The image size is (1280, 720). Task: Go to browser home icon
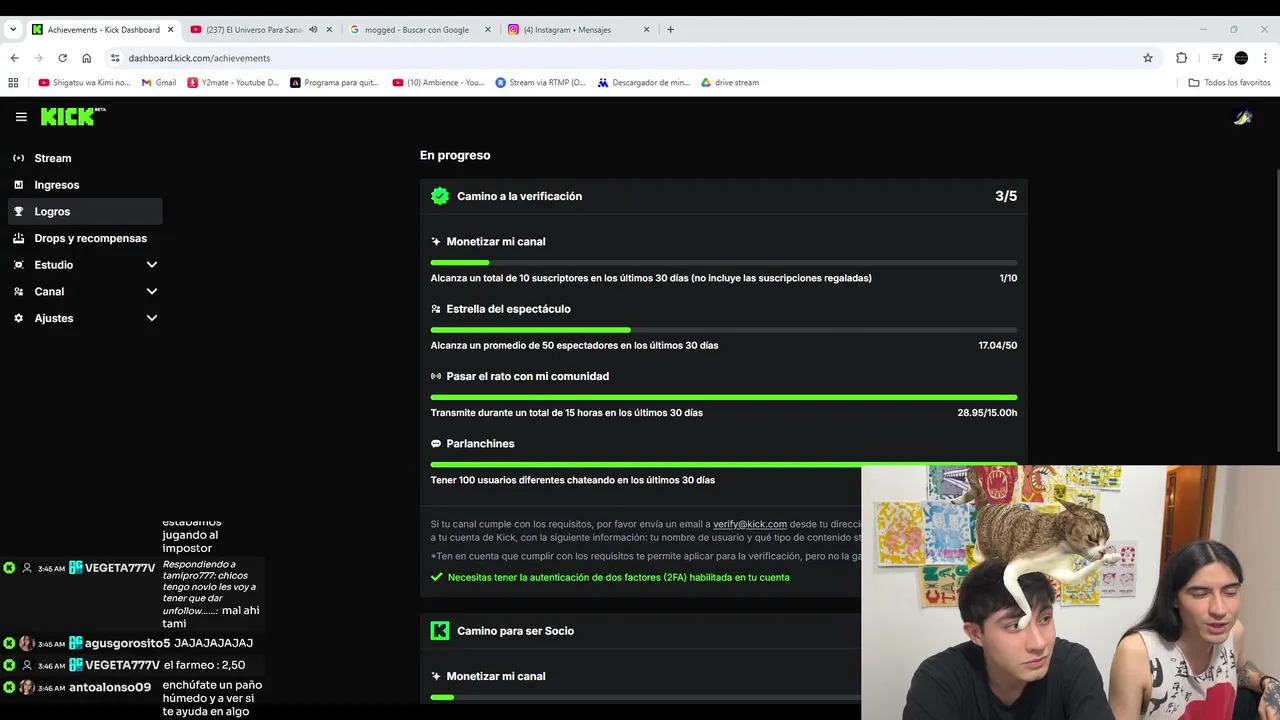click(x=87, y=58)
